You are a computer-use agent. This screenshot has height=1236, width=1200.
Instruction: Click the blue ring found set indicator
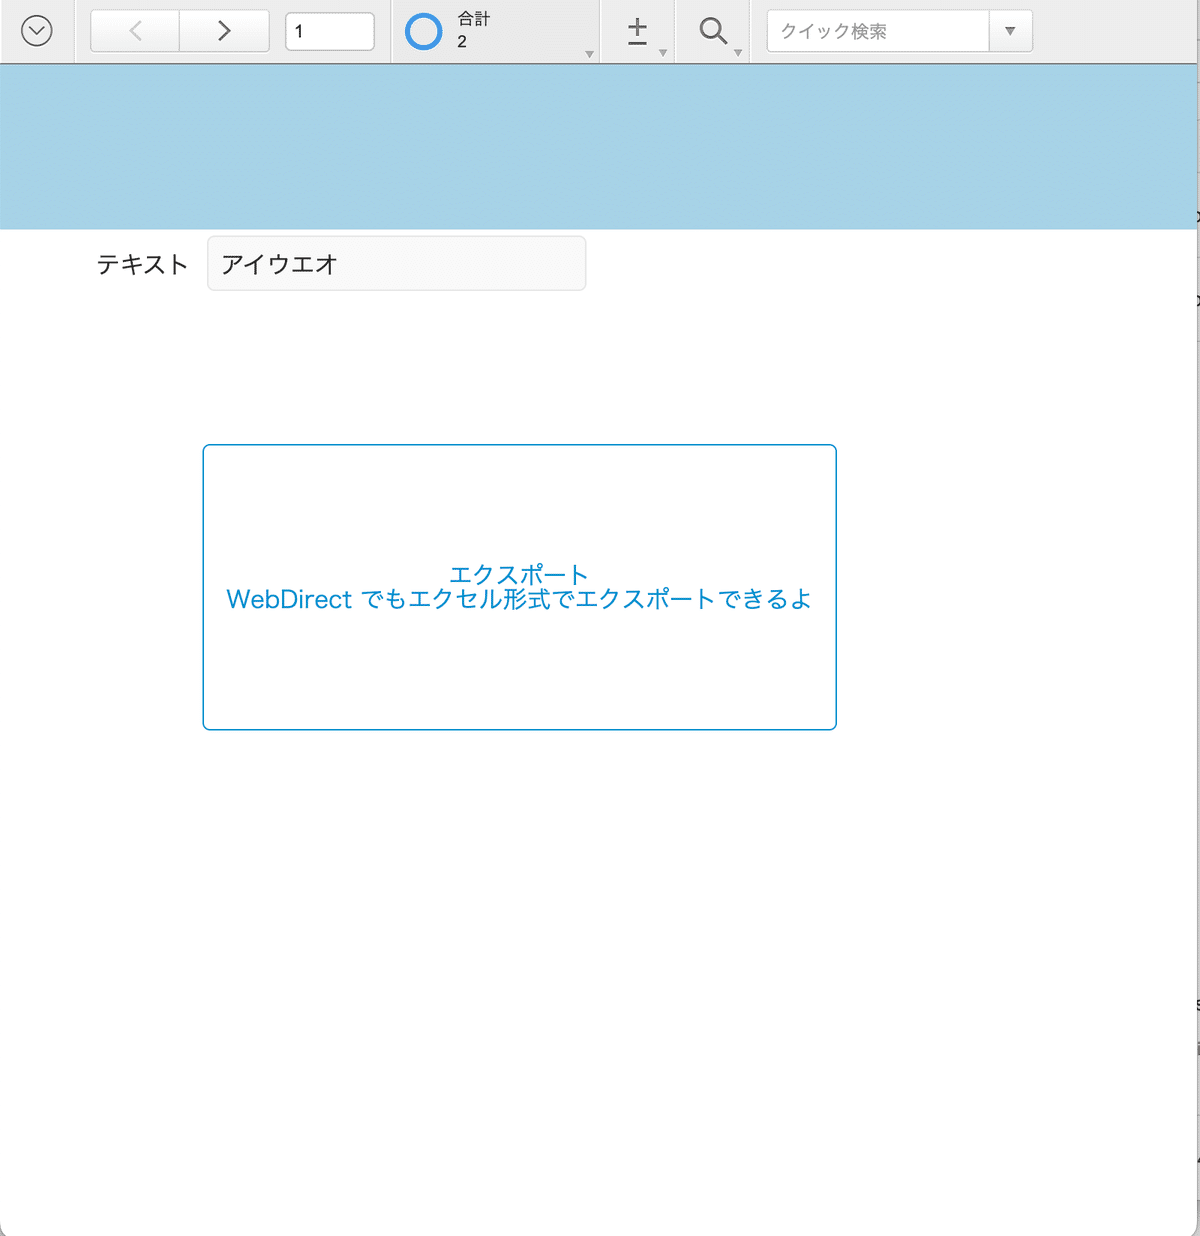pyautogui.click(x=423, y=31)
